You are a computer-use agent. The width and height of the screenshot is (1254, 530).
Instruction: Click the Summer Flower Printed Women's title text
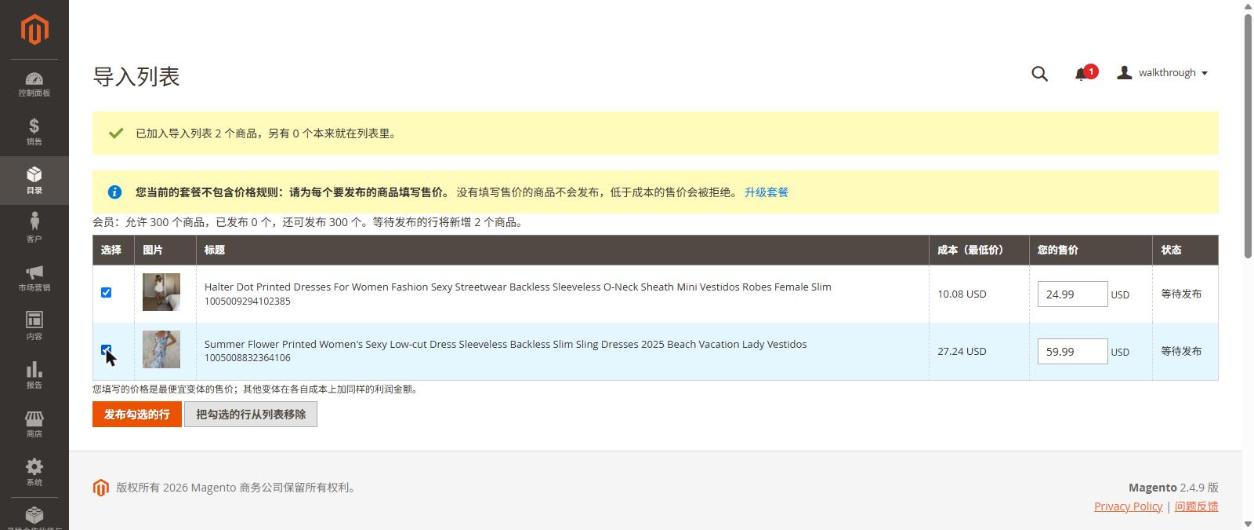(505, 344)
